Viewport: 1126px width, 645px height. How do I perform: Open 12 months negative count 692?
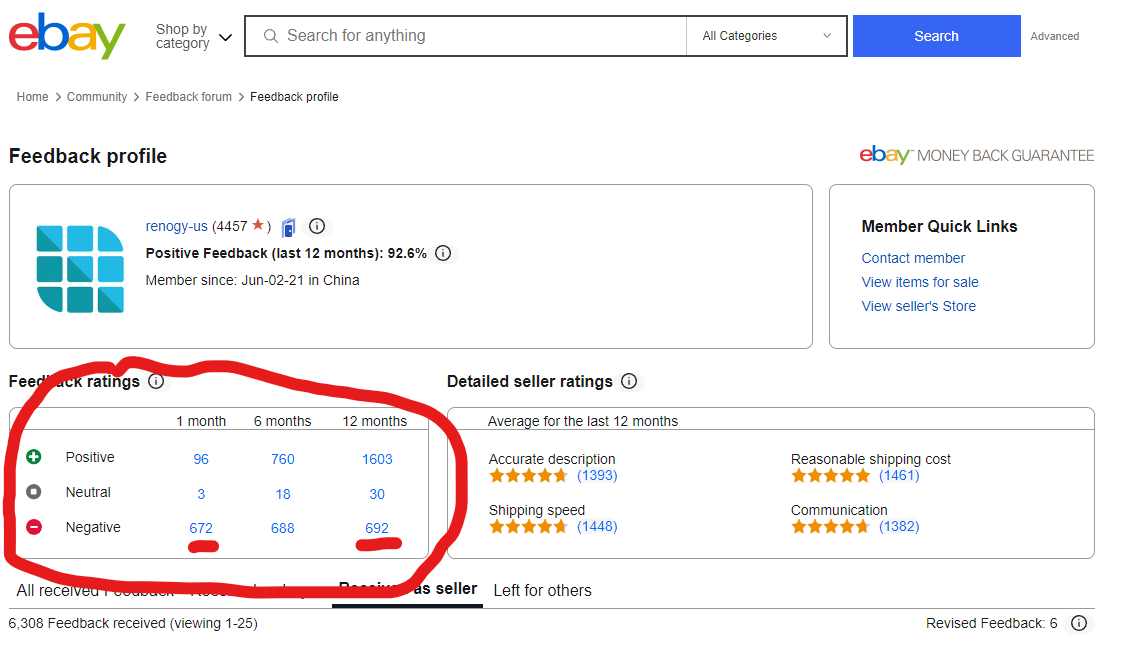pyautogui.click(x=377, y=528)
